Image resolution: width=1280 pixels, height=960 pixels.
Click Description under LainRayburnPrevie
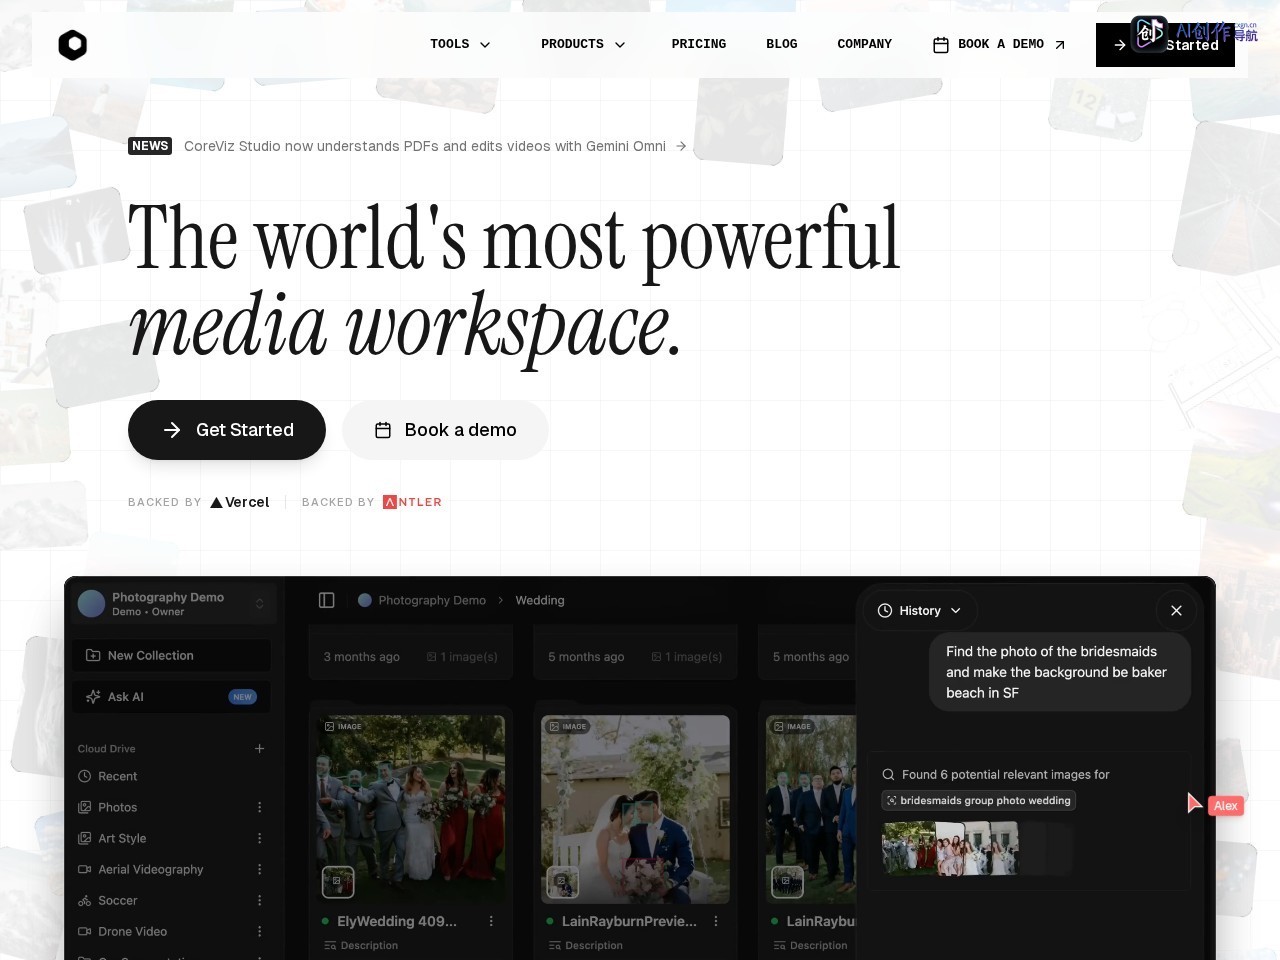pyautogui.click(x=586, y=945)
